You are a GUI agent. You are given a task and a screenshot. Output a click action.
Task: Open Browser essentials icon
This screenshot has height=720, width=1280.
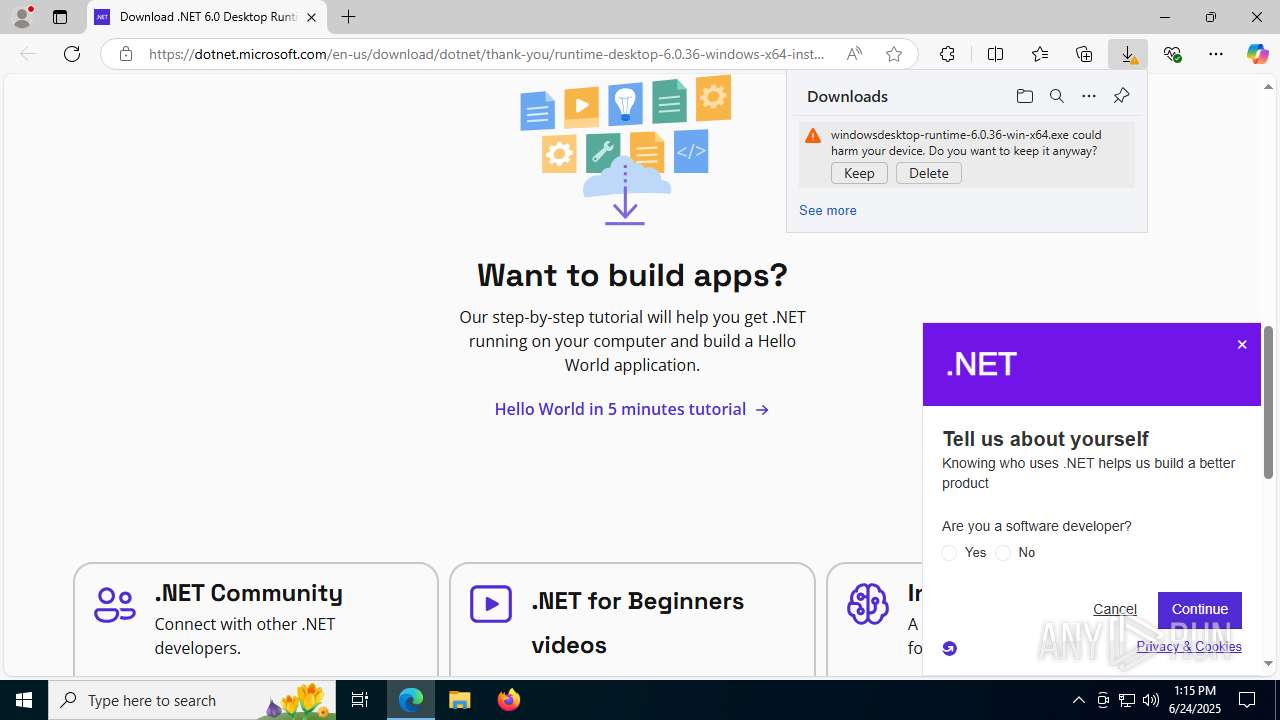pyautogui.click(x=1172, y=54)
